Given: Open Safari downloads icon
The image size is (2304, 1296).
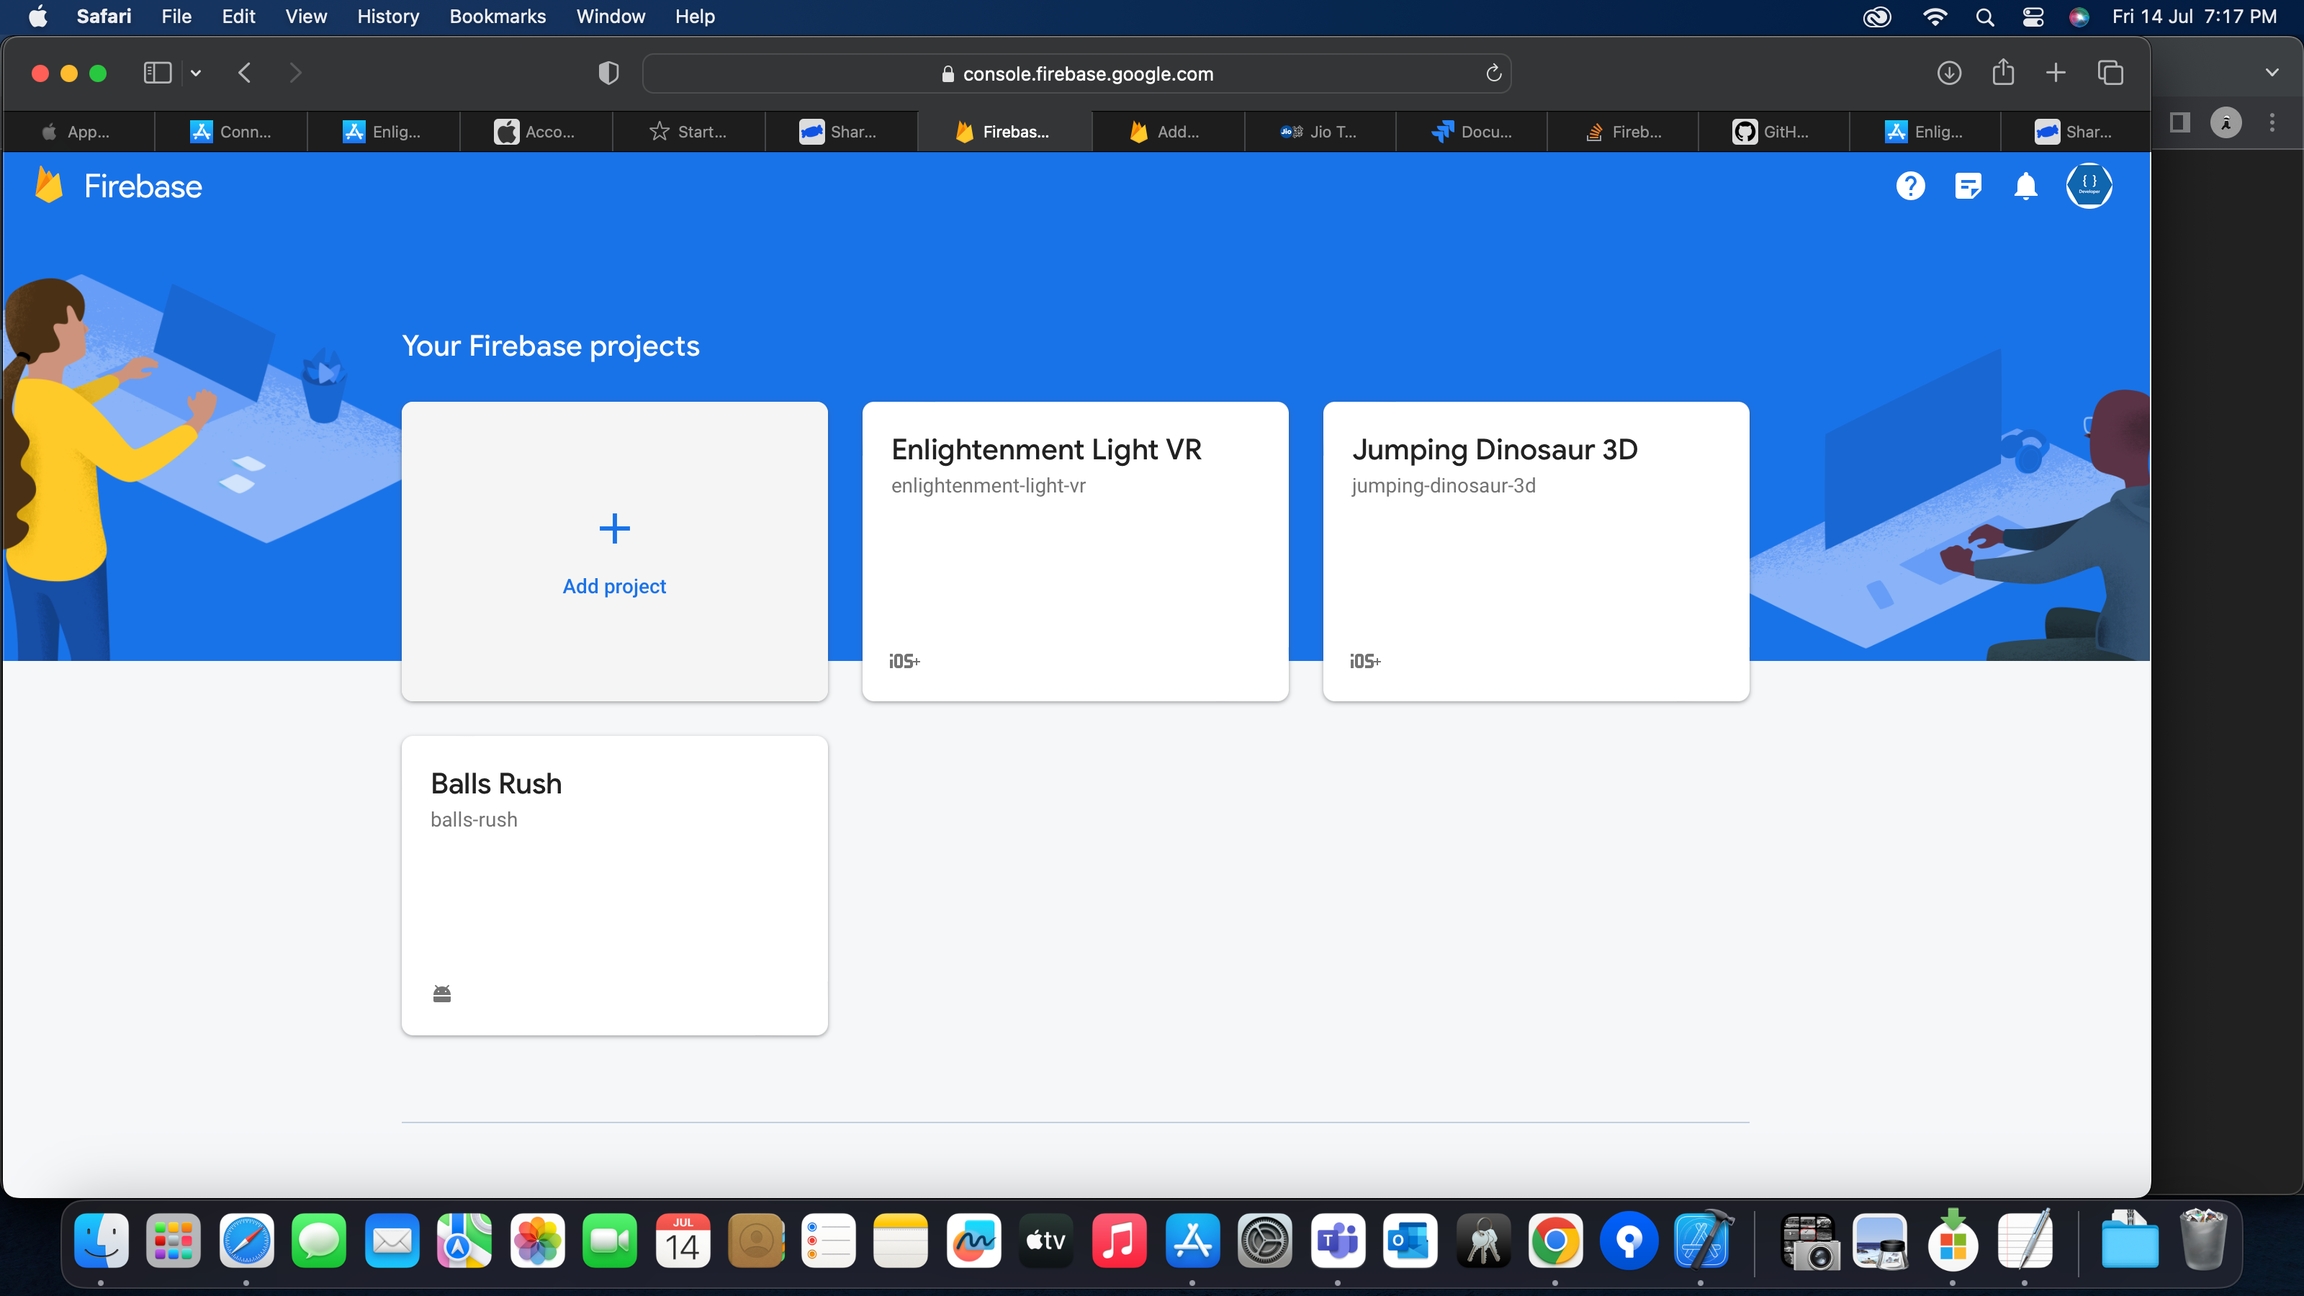Looking at the screenshot, I should pyautogui.click(x=1948, y=73).
